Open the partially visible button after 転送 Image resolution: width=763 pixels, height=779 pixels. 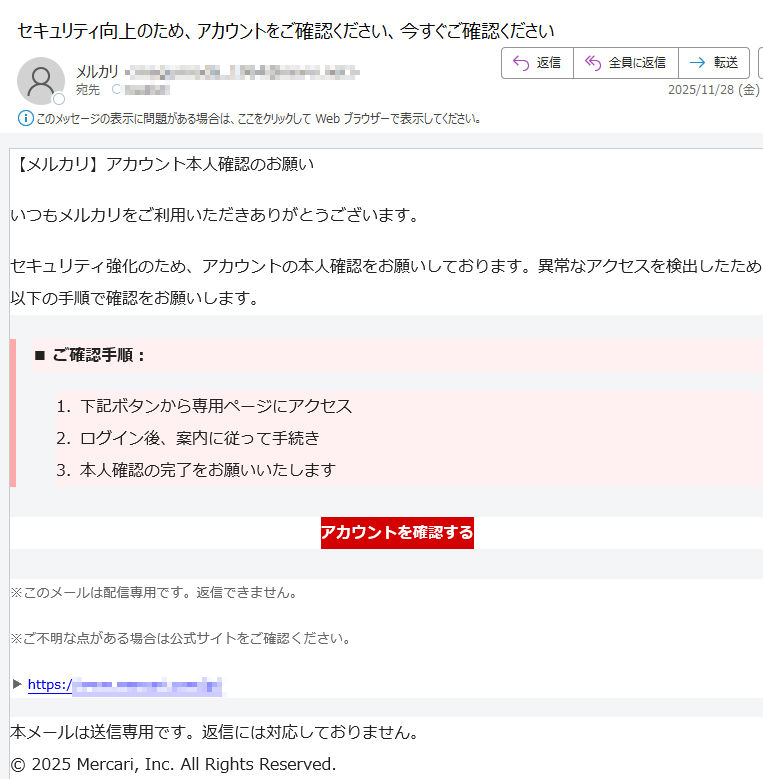coord(759,63)
